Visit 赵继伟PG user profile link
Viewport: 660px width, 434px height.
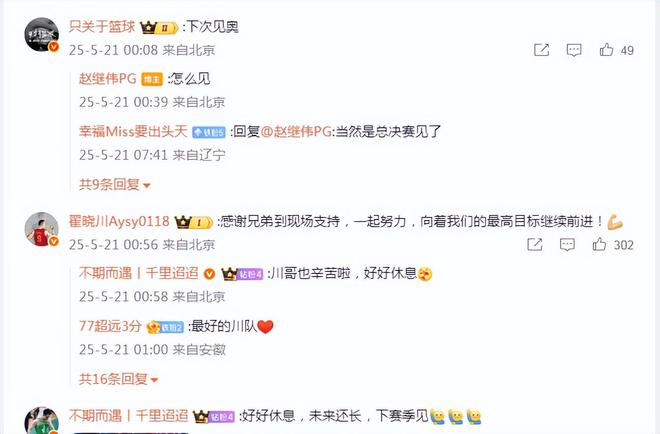(108, 79)
